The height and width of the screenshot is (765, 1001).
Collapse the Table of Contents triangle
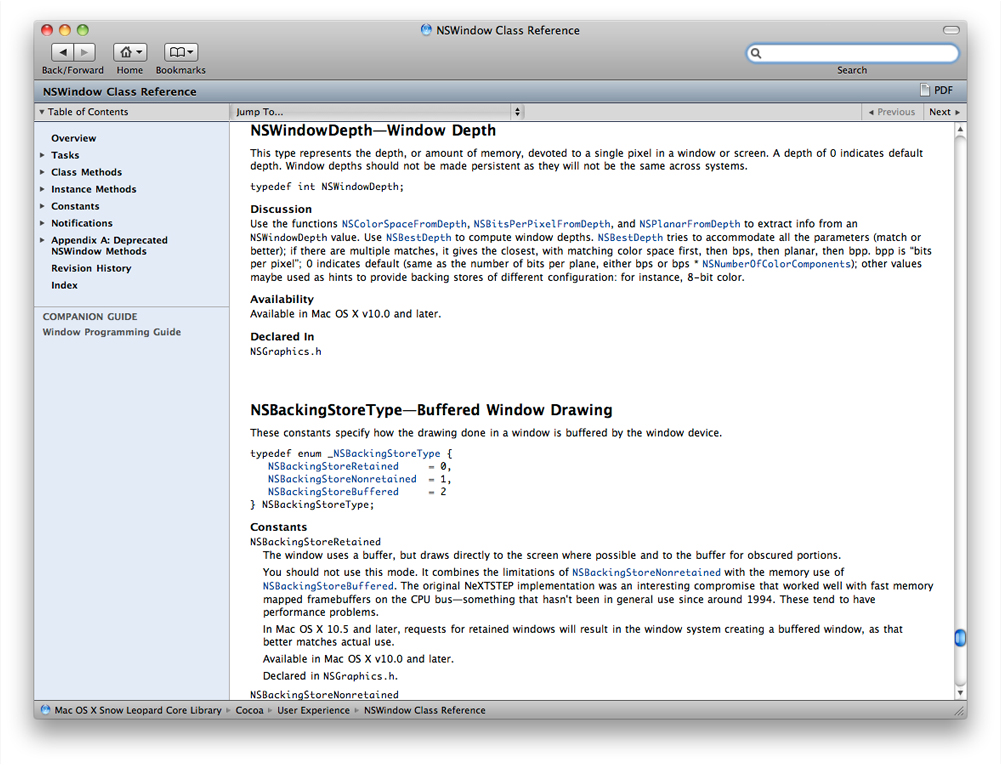coord(41,112)
